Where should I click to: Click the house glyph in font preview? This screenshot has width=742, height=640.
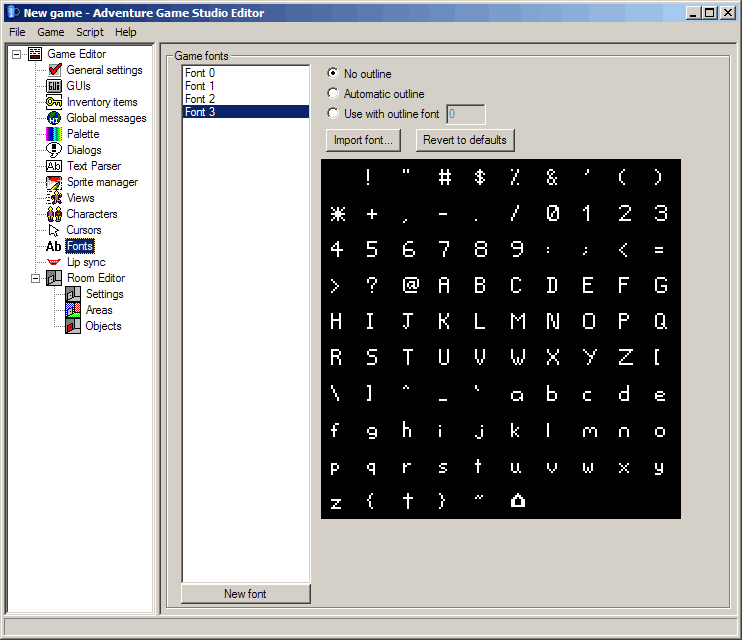[518, 500]
